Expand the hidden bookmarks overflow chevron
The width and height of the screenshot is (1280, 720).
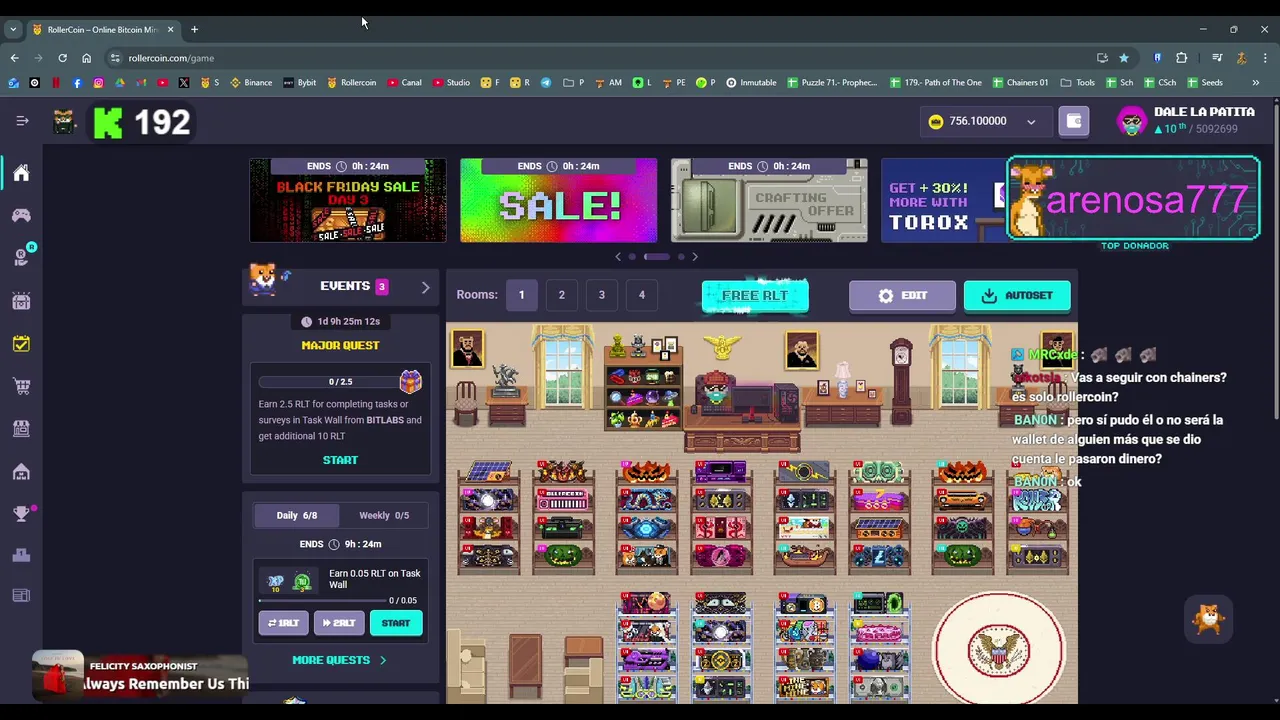coord(1256,82)
